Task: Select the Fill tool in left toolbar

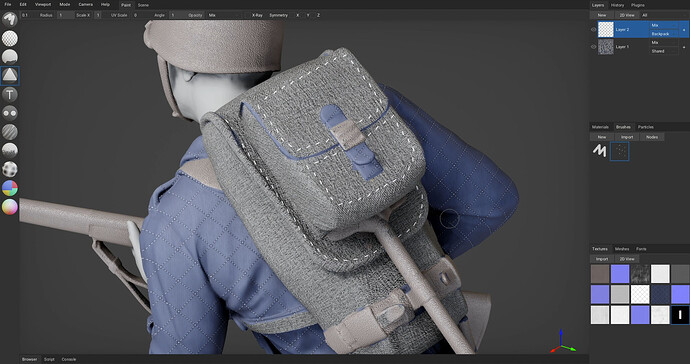Action: click(x=10, y=57)
